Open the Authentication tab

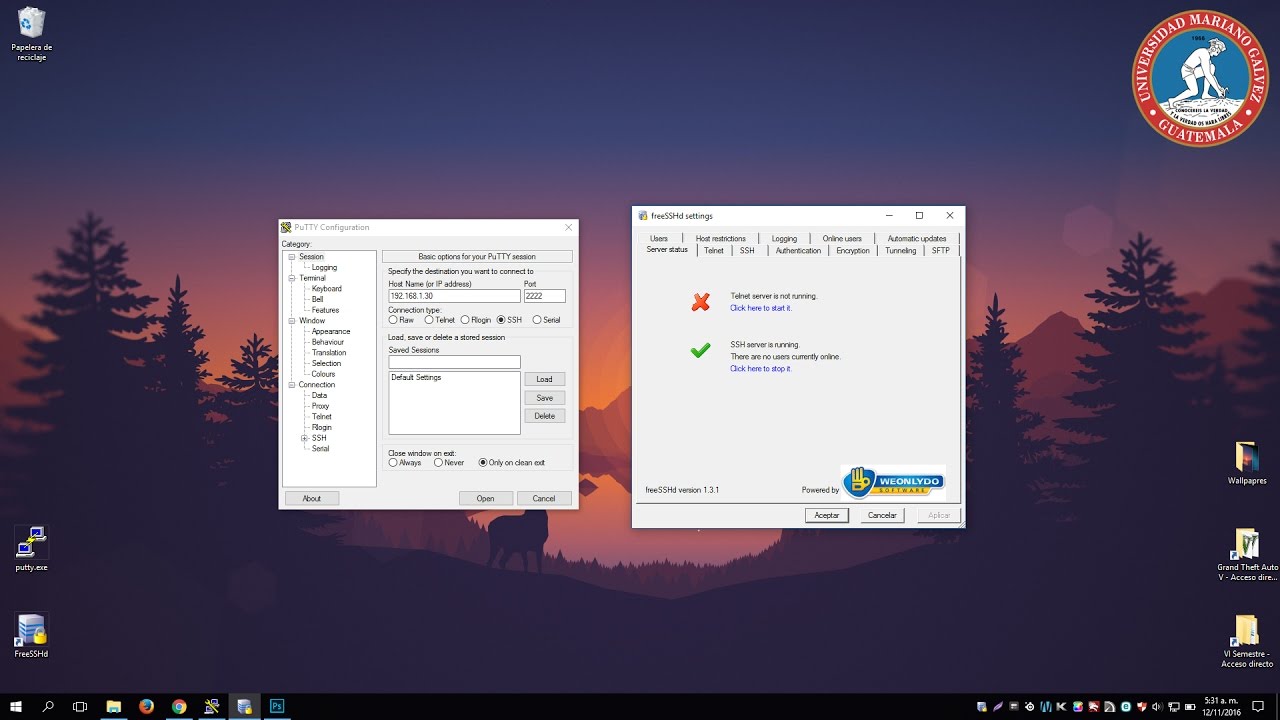tap(798, 250)
